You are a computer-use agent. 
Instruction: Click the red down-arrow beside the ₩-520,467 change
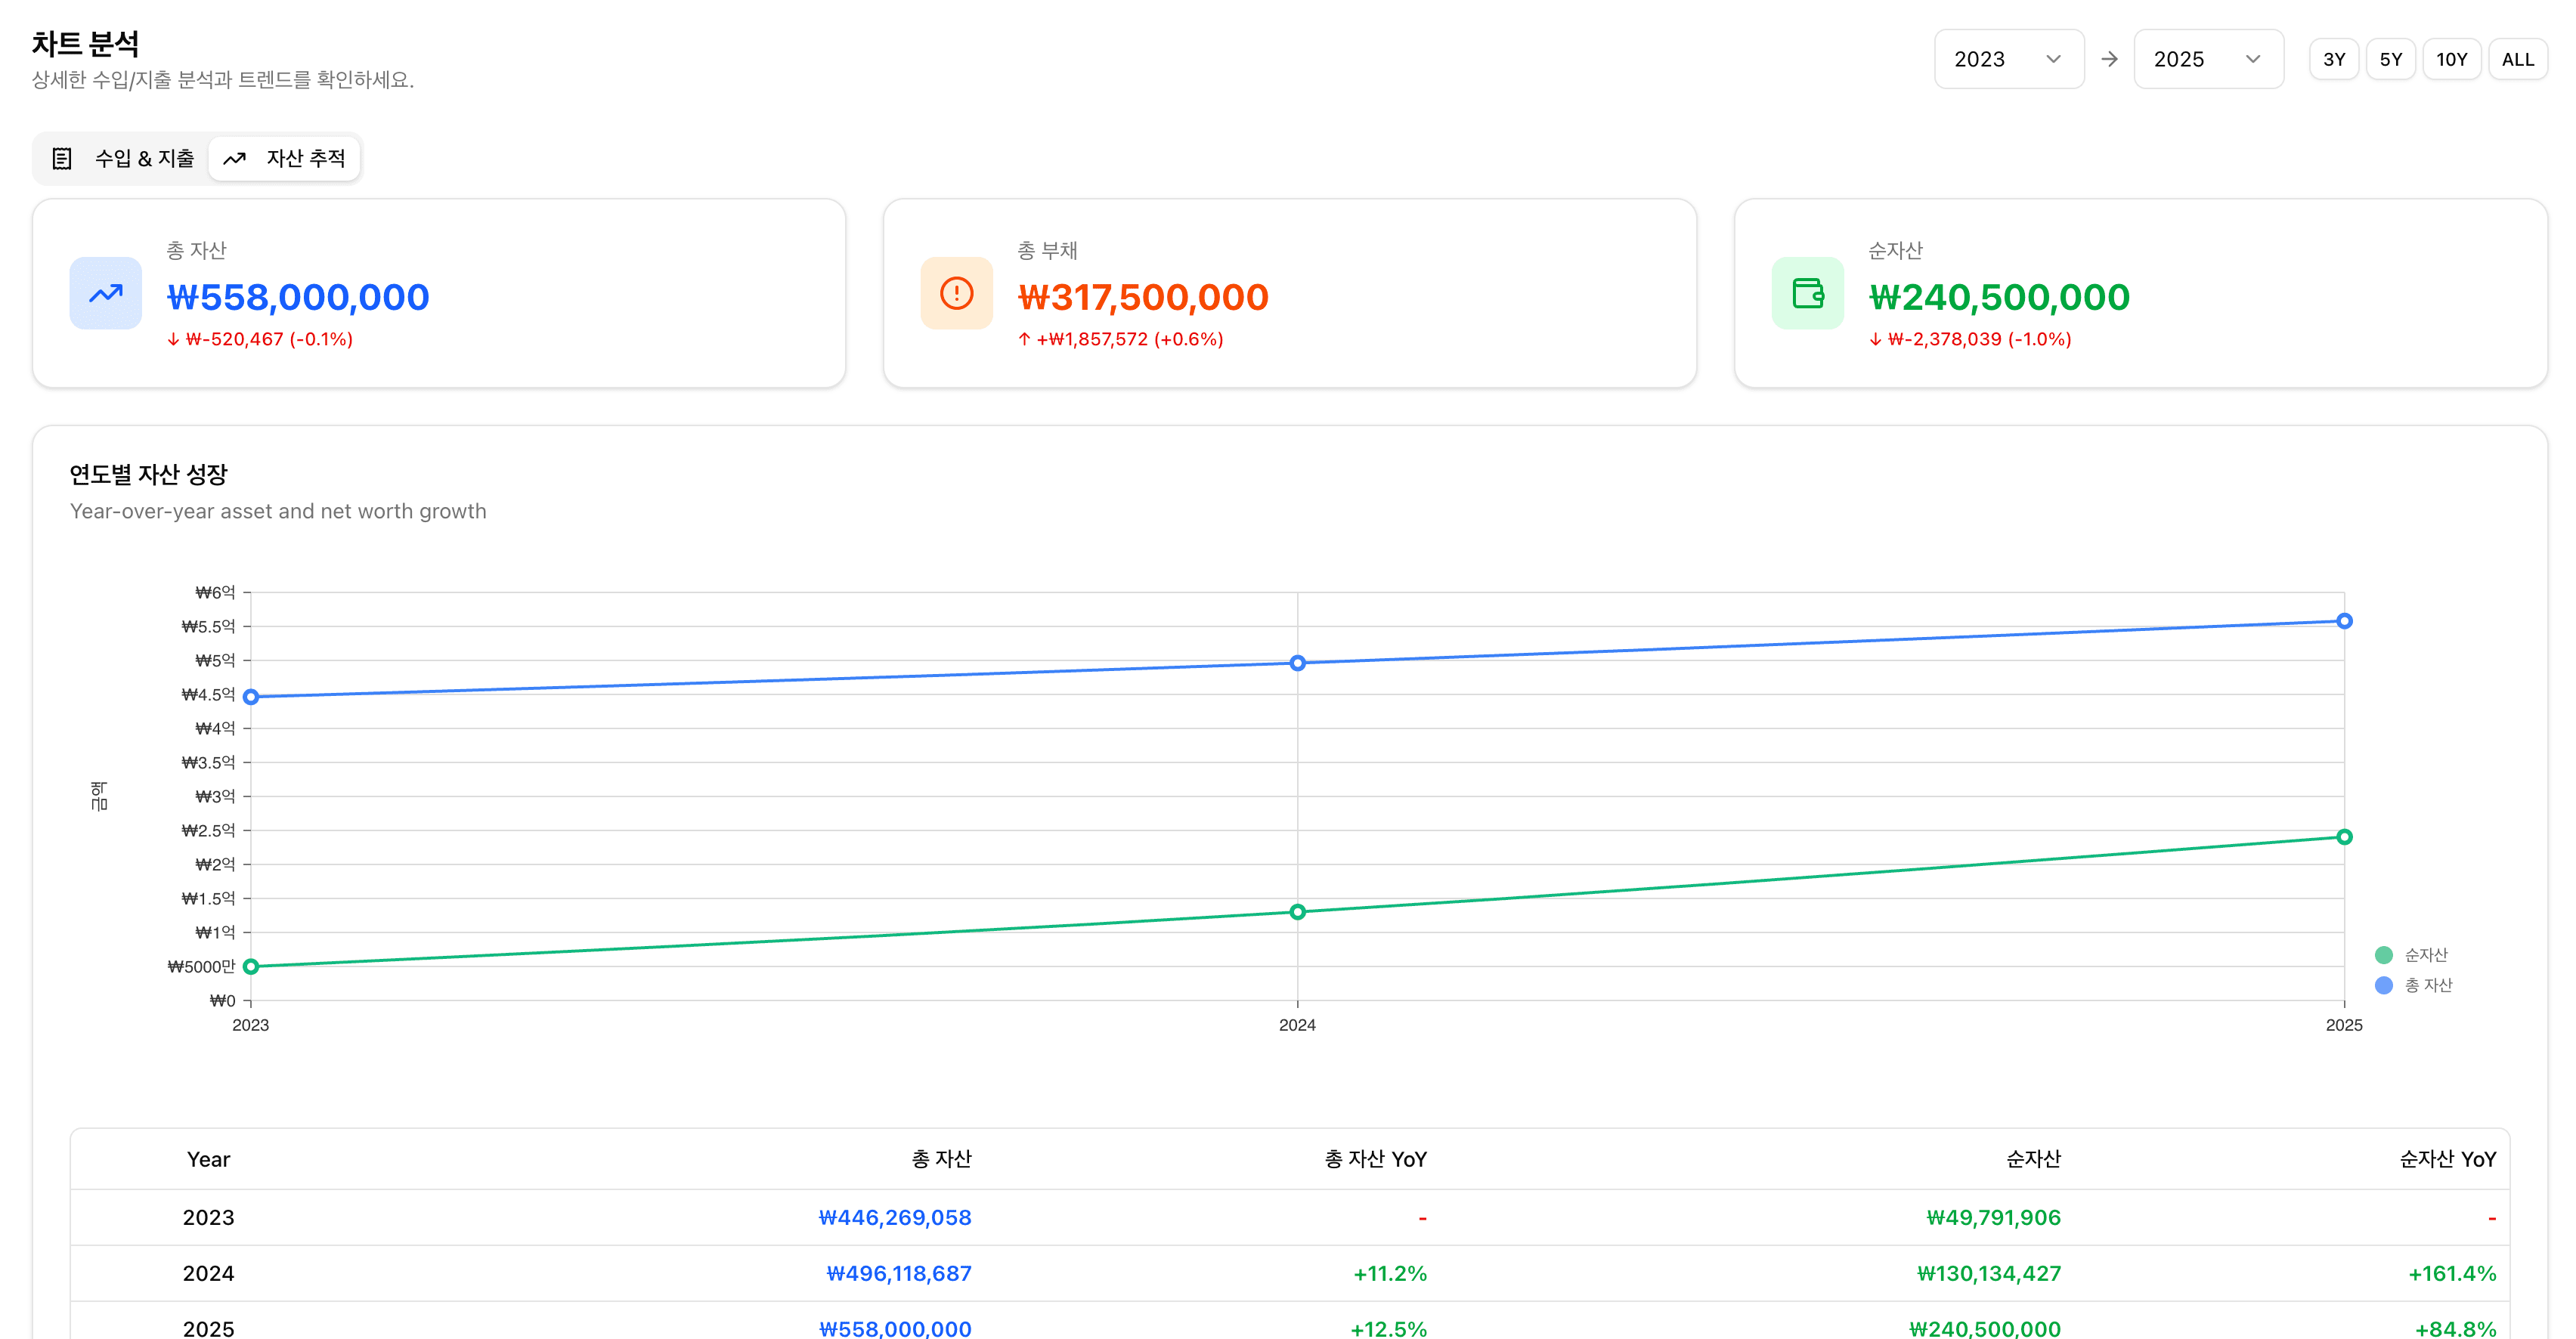(x=173, y=339)
